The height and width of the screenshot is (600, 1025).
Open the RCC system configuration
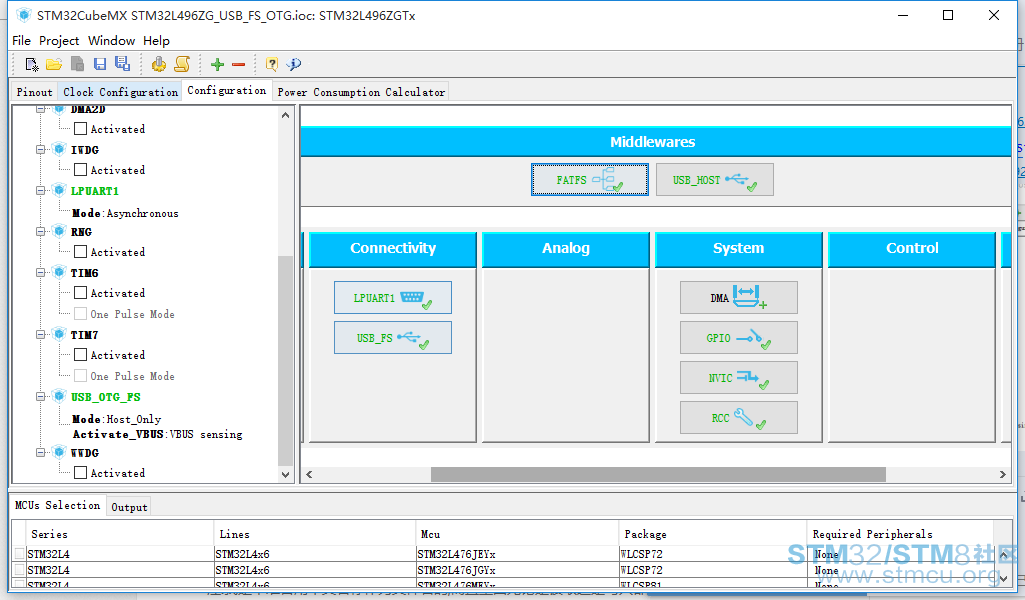tap(739, 418)
